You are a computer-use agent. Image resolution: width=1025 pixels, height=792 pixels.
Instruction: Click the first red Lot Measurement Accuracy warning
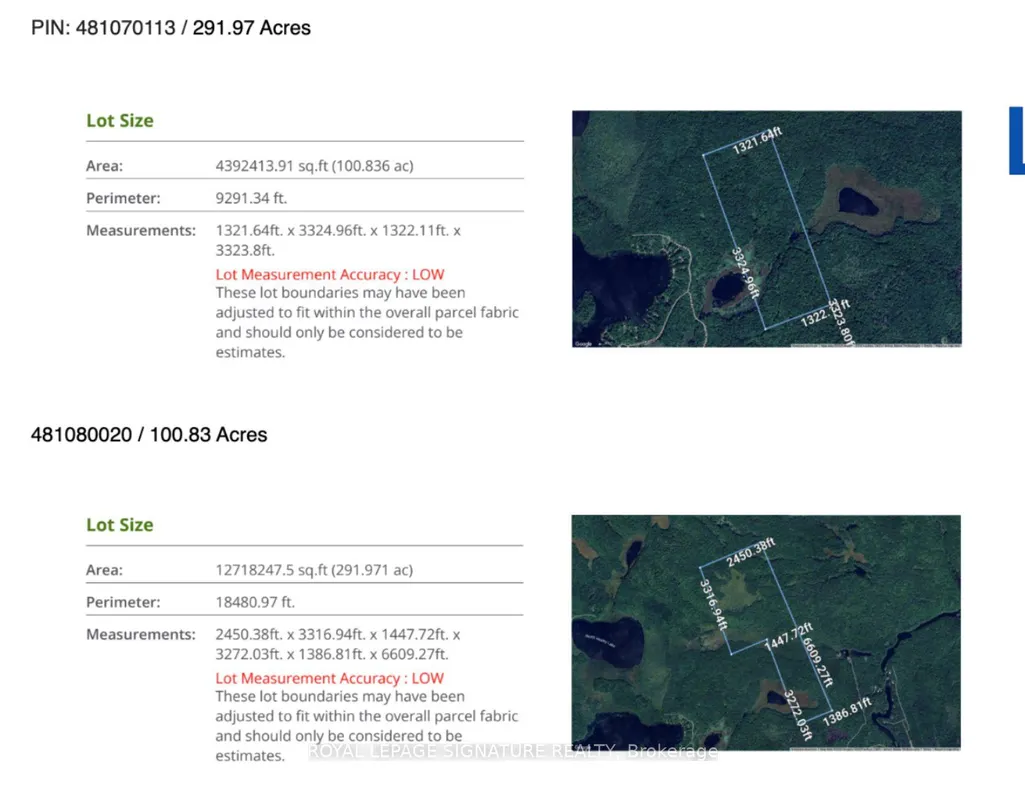pyautogui.click(x=330, y=274)
